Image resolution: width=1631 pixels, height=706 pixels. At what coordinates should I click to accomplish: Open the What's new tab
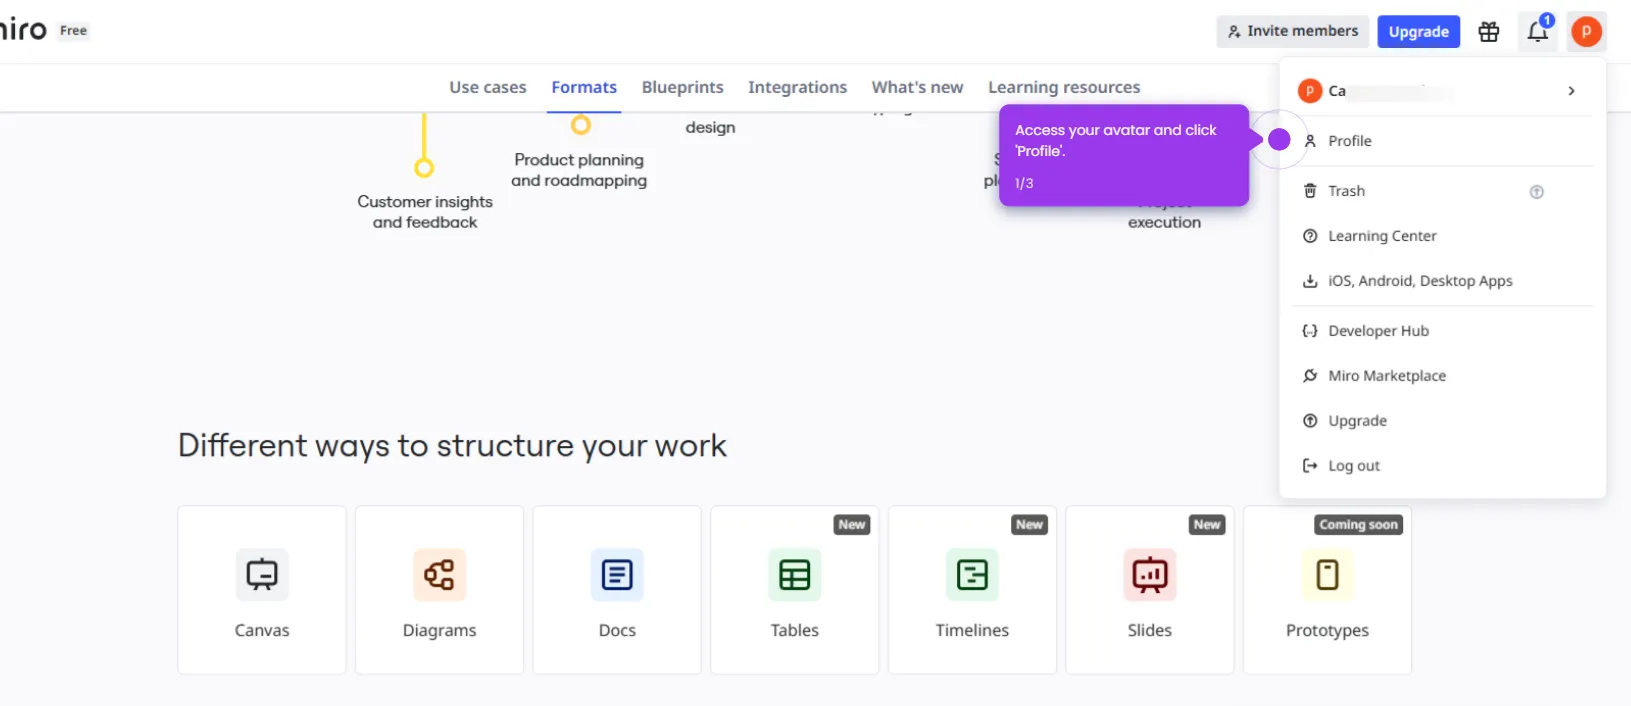[917, 87]
